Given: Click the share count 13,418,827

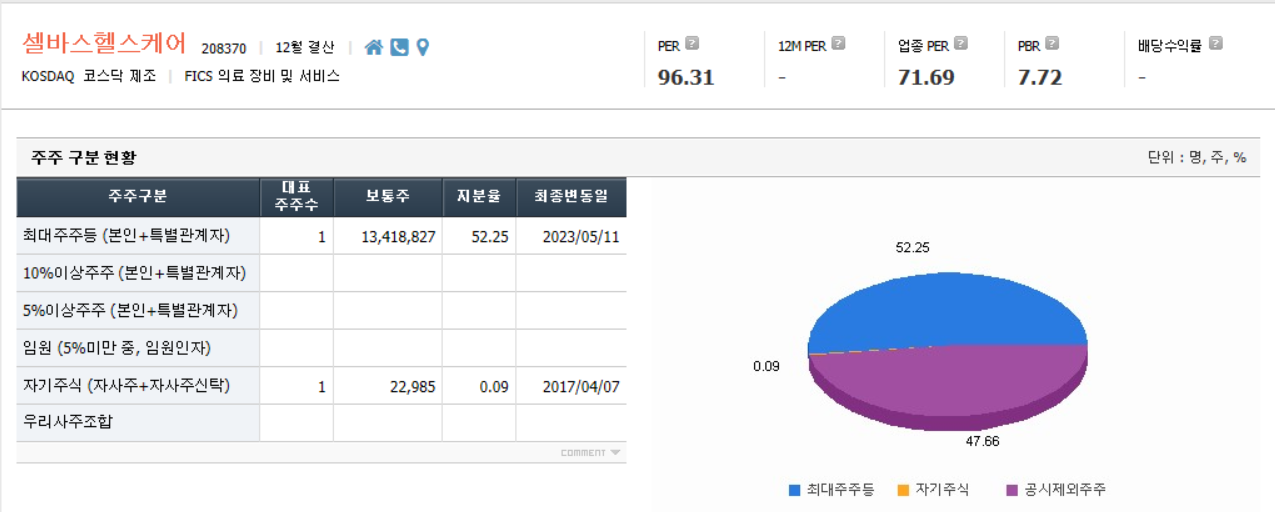Looking at the screenshot, I should (398, 237).
